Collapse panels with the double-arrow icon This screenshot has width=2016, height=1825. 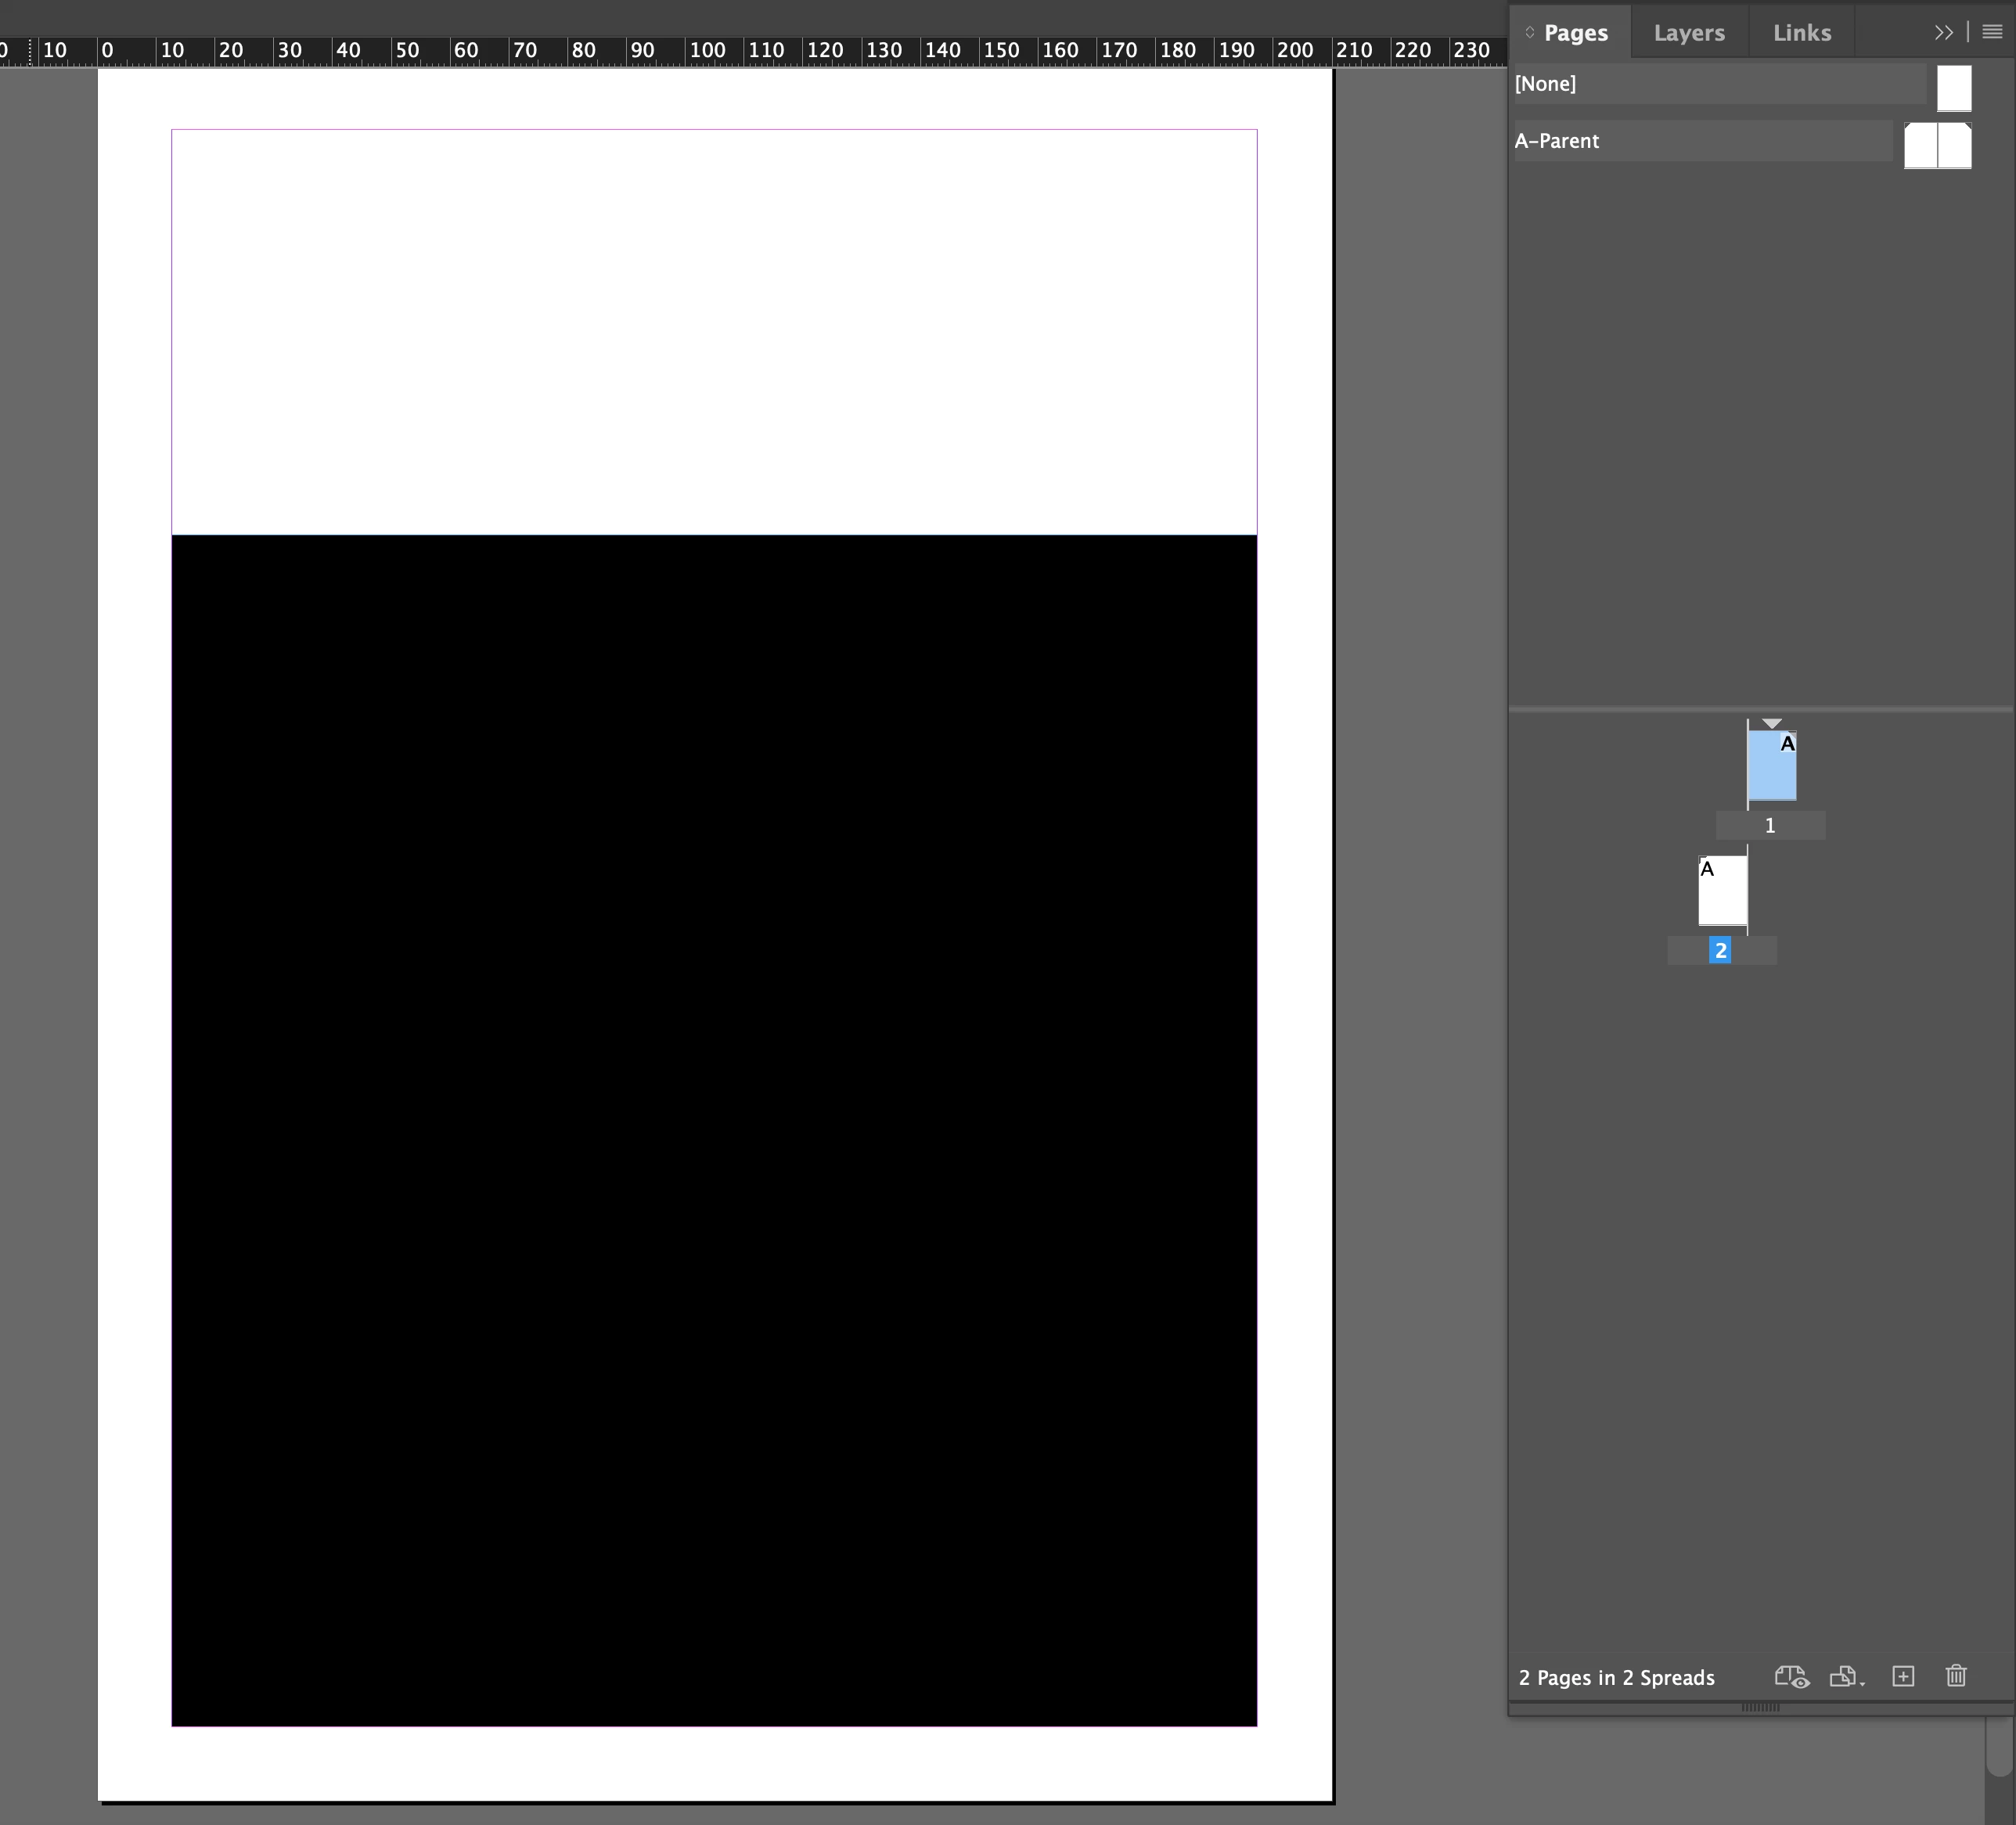(x=1943, y=32)
